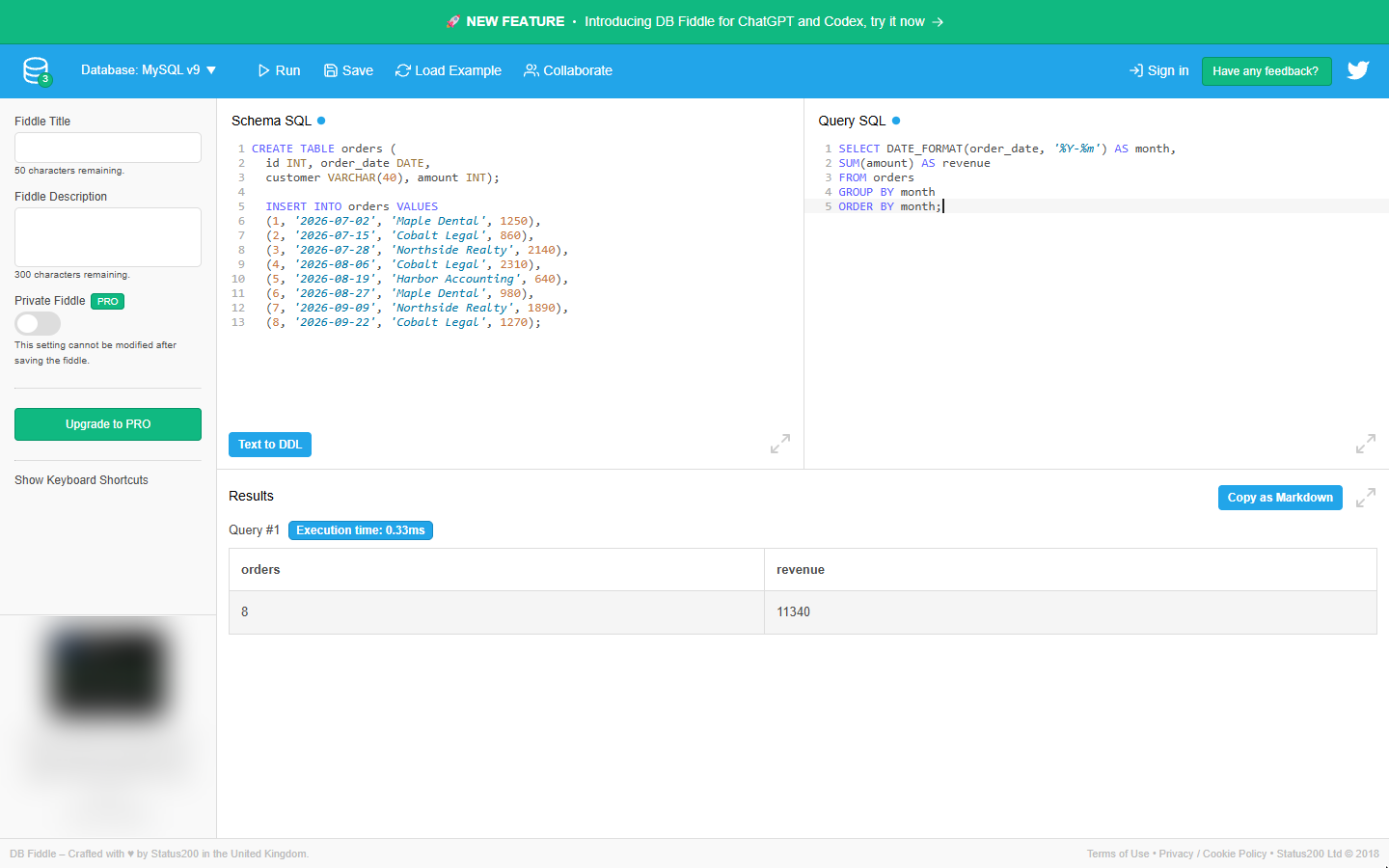The height and width of the screenshot is (868, 1389).
Task: Focus the Fiddle Description text area
Action: (x=108, y=237)
